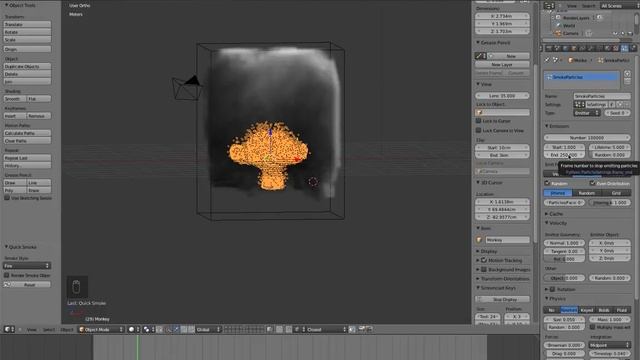The width and height of the screenshot is (640, 360).
Task: Click the Stop Display screencast button
Action: tap(502, 299)
